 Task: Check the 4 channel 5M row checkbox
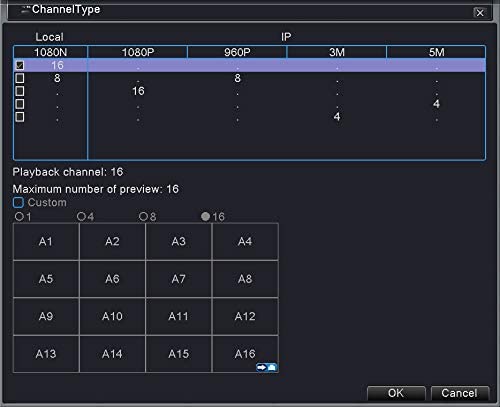tap(20, 104)
